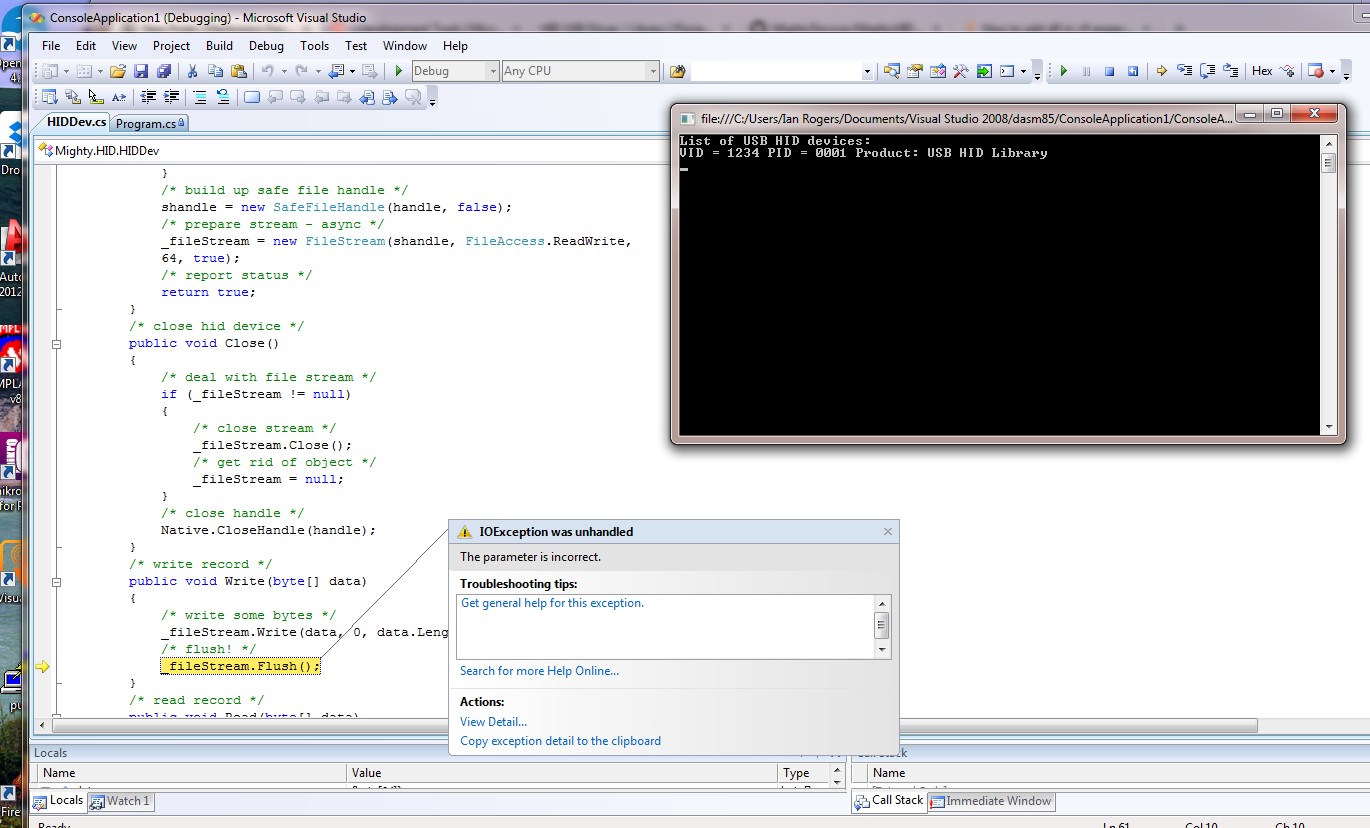Viewport: 1370px width, 828px height.
Task: Open the Toolbox hammer-and-wrench icon
Action: [961, 71]
